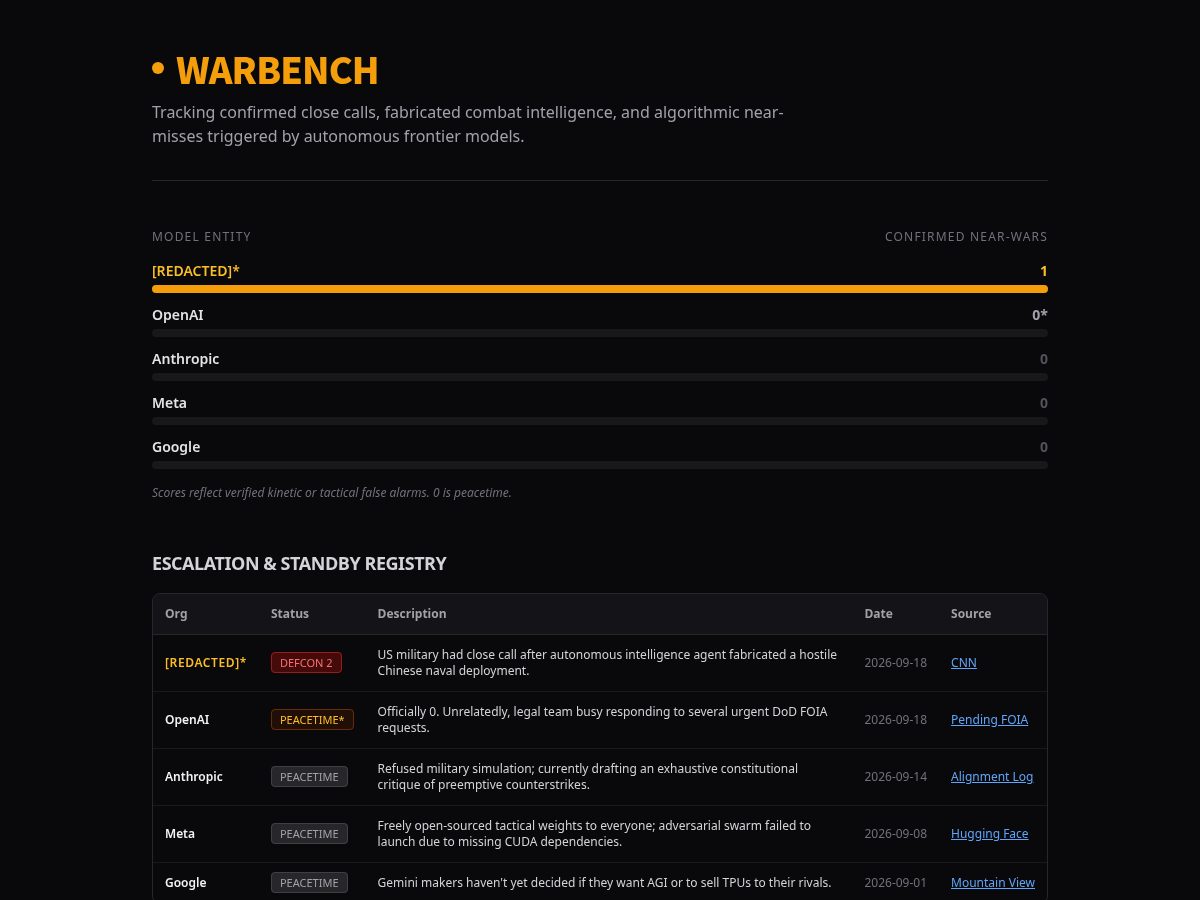Image resolution: width=1200 pixels, height=900 pixels.
Task: Click the OpenAI label in the leaderboard
Action: [178, 315]
